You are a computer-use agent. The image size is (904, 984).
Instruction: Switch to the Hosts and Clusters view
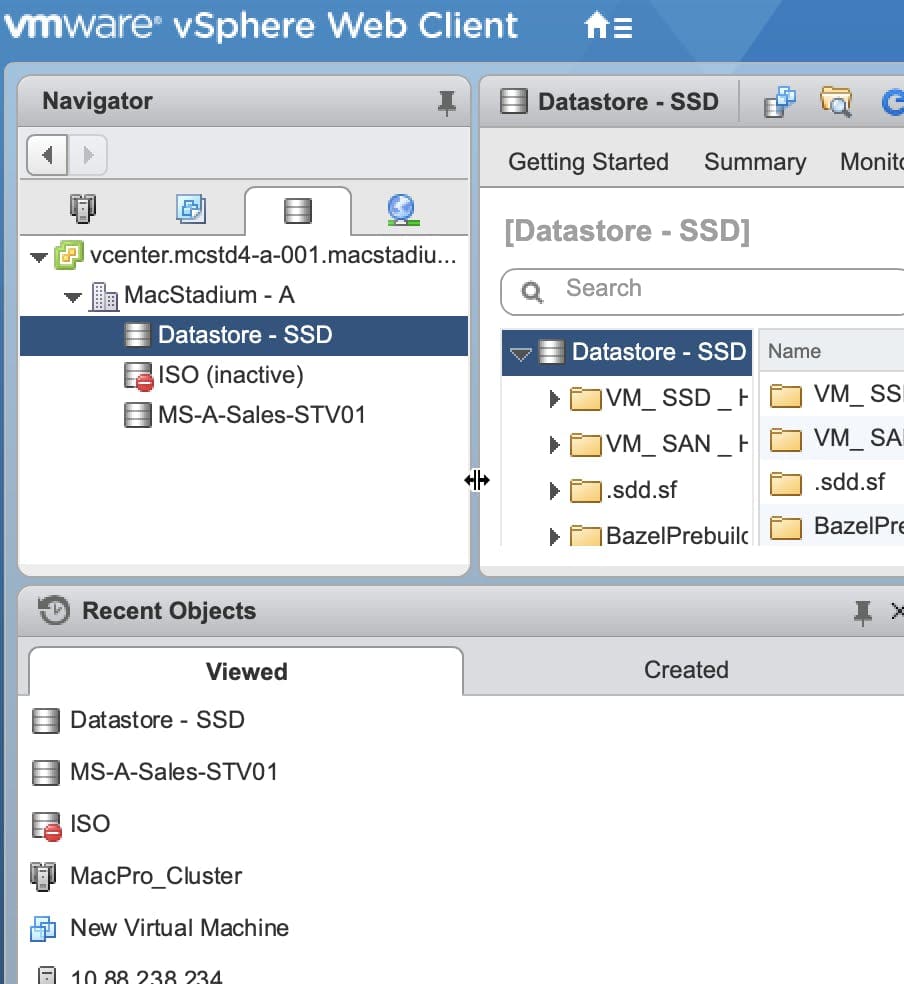pos(84,208)
